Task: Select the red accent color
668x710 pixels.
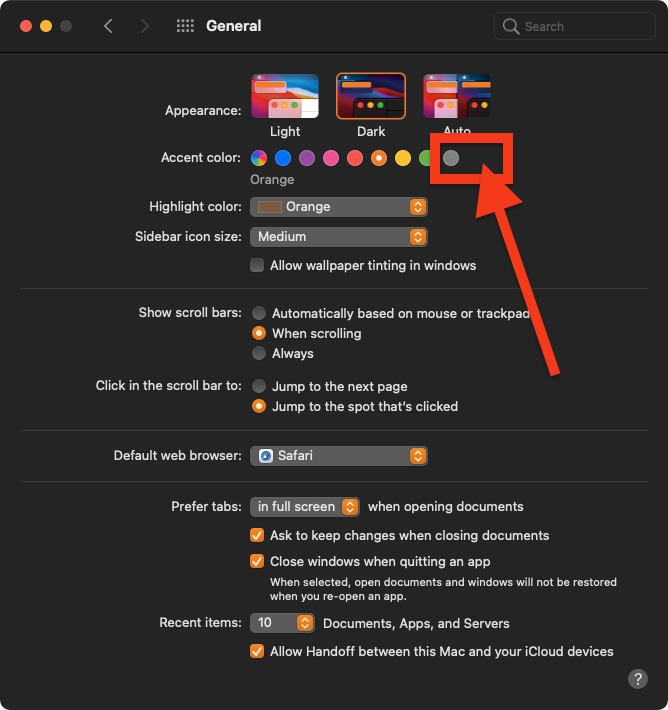Action: pos(355,158)
